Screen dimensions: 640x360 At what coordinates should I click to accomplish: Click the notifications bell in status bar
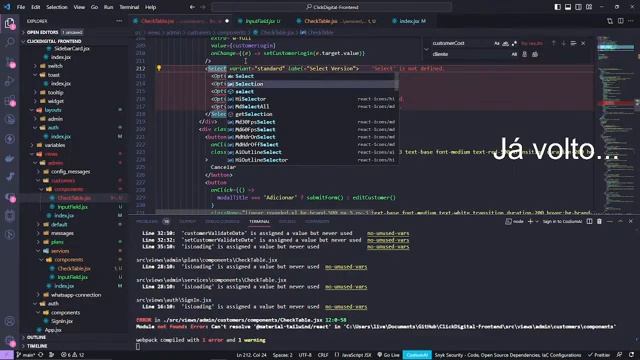pos(631,355)
